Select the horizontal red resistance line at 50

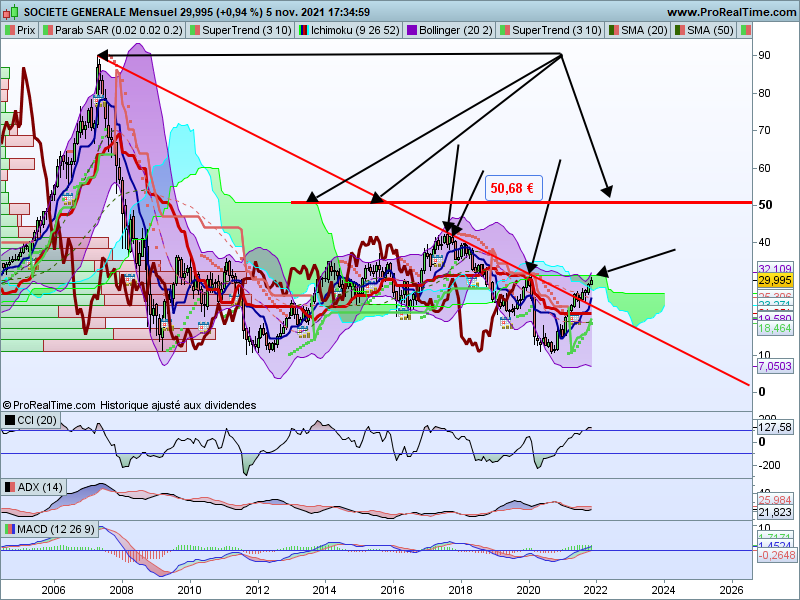pyautogui.click(x=520, y=203)
